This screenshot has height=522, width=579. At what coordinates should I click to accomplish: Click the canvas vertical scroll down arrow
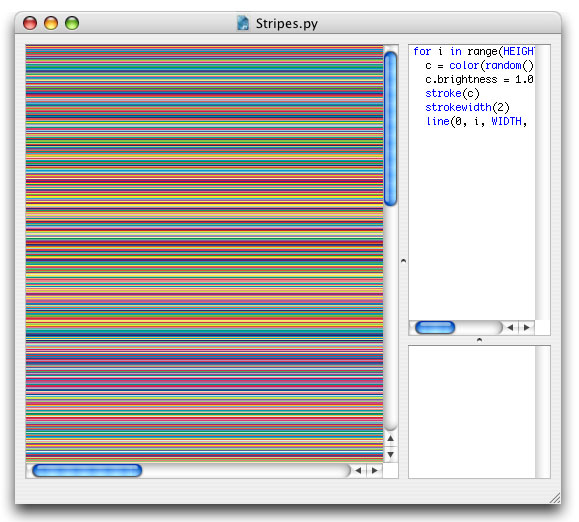coord(391,454)
